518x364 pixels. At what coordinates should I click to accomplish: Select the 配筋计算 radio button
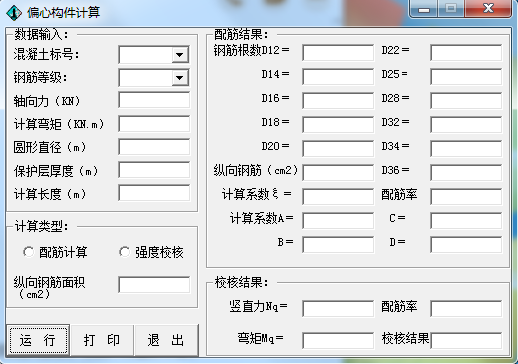29,252
